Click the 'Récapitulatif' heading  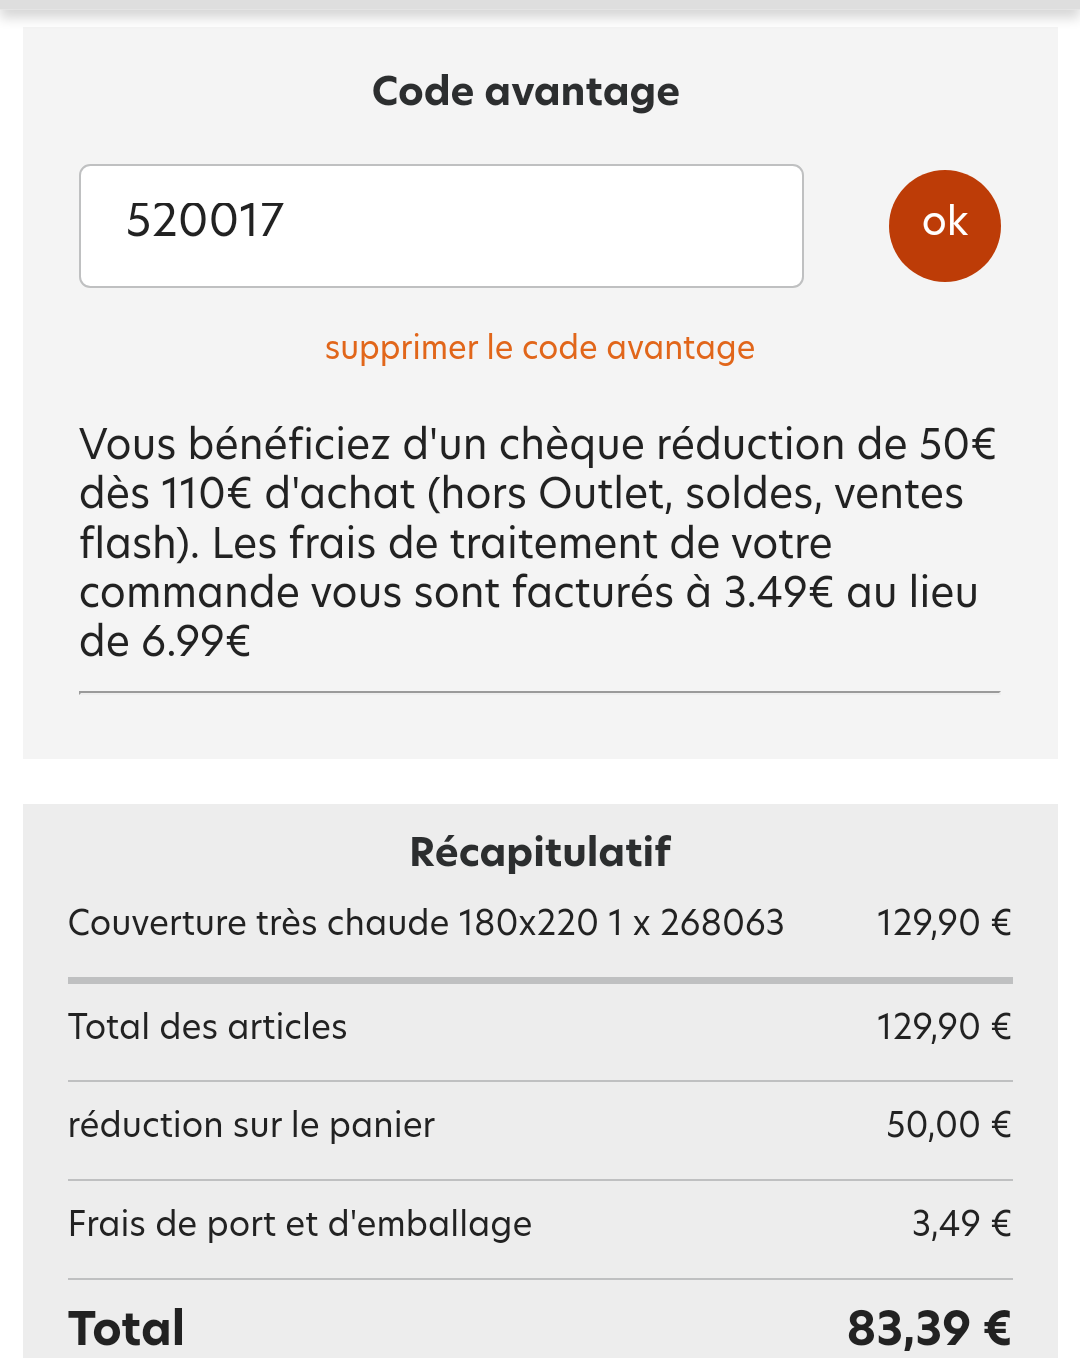click(x=540, y=852)
